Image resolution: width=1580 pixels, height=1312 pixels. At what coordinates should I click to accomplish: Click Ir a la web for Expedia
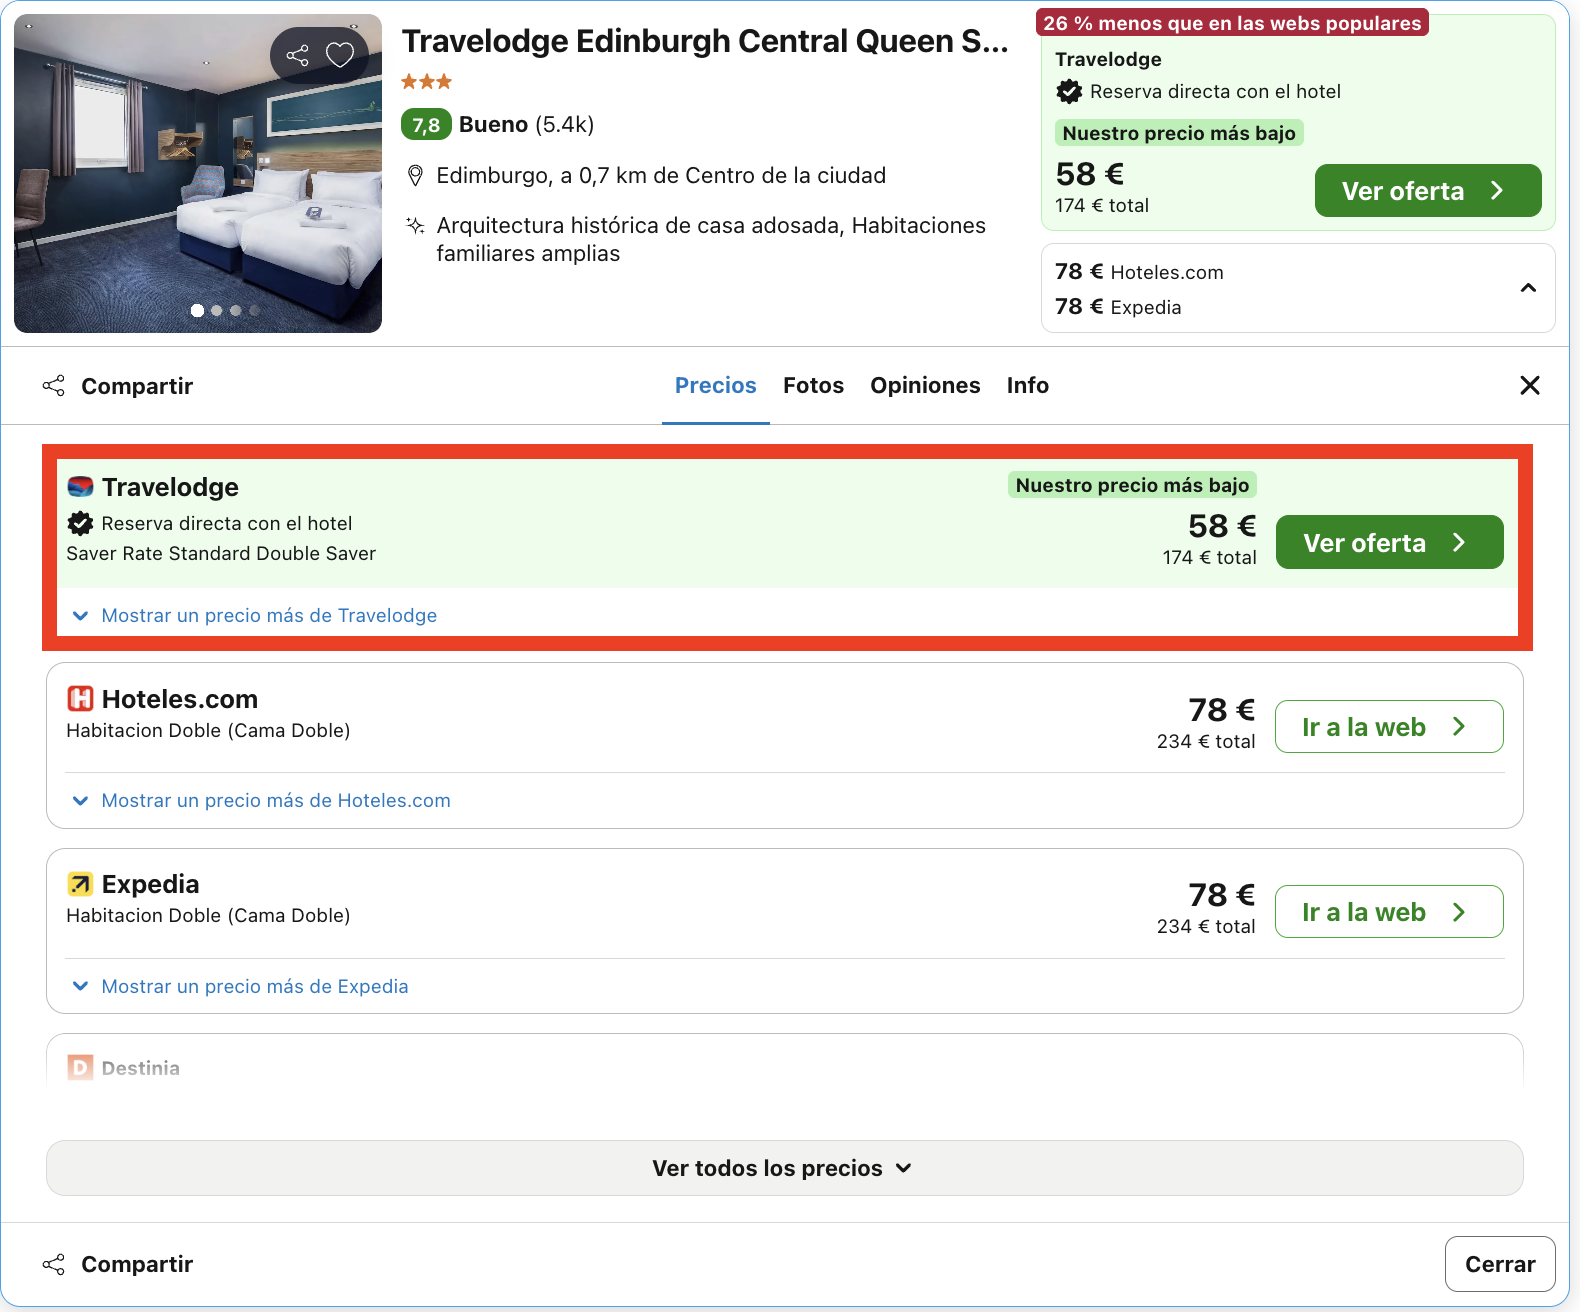1389,912
